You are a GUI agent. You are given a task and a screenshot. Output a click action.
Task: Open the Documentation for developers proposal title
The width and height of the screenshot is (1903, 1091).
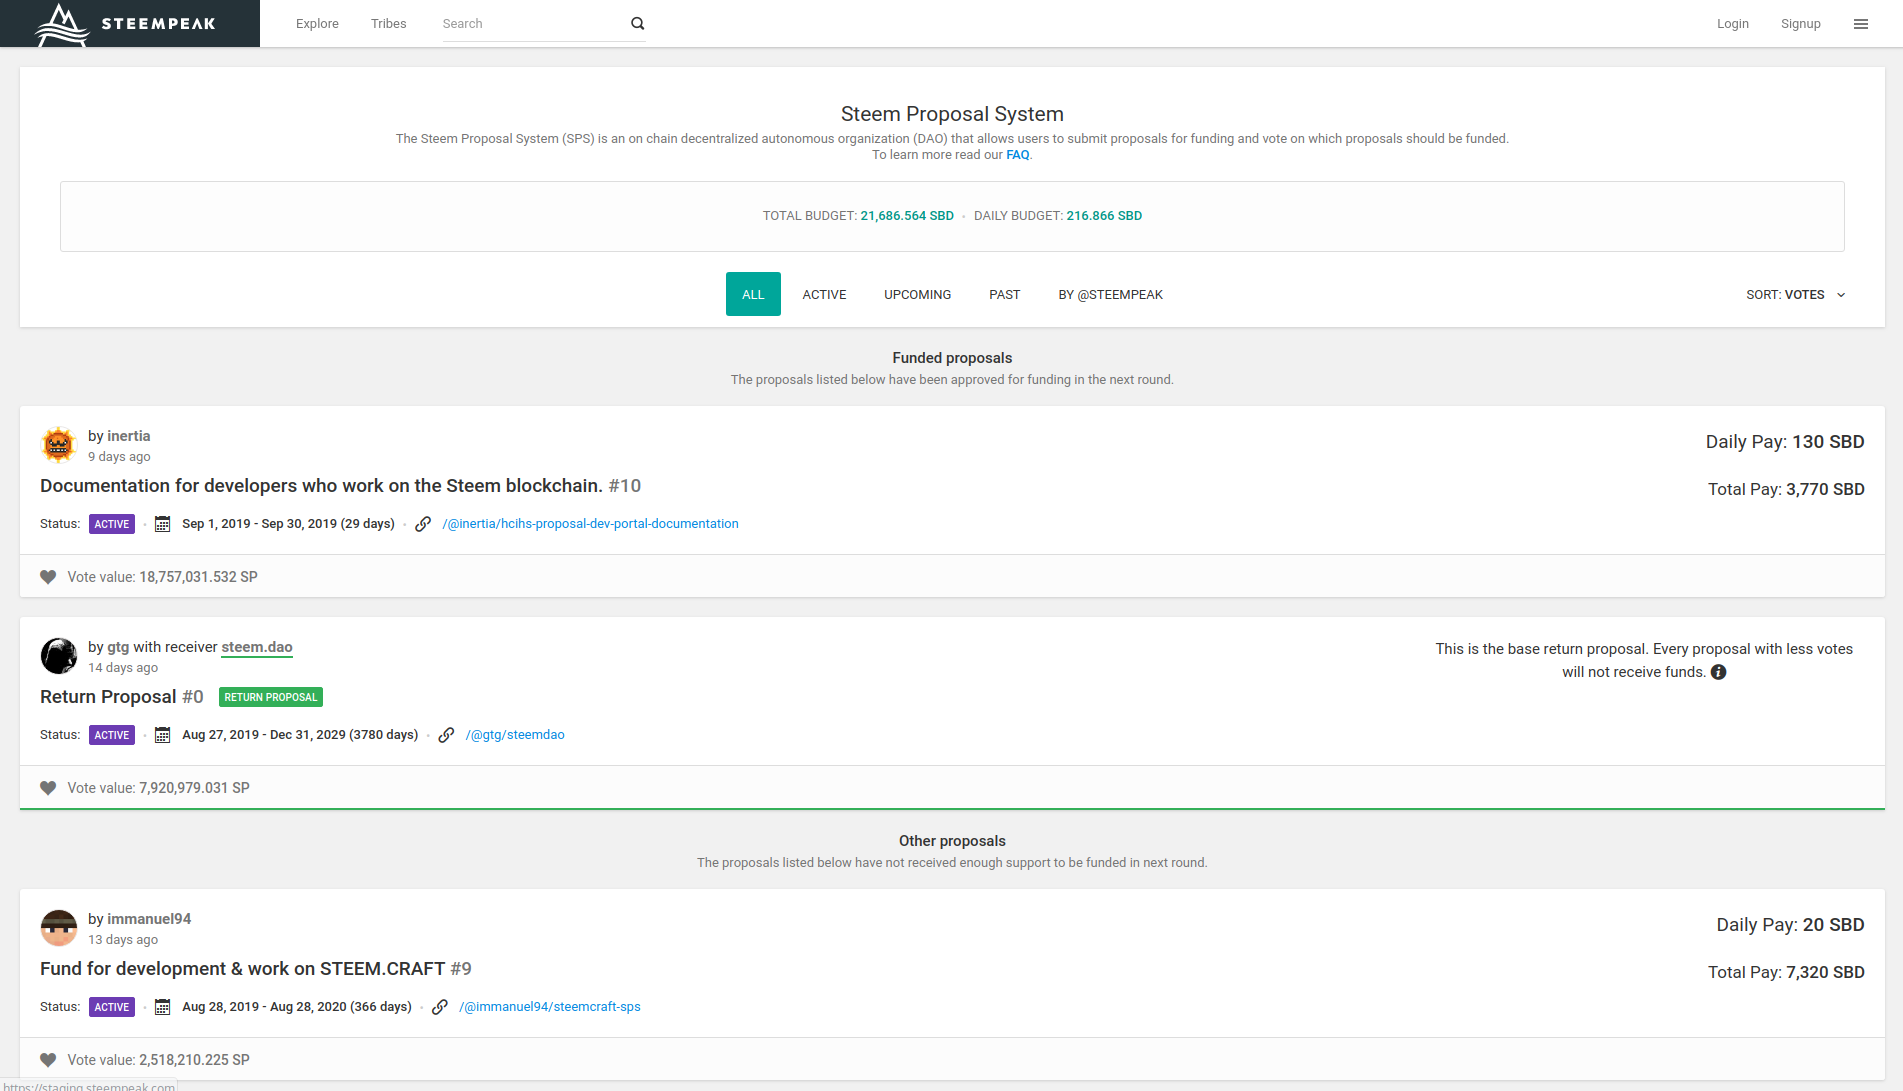click(340, 486)
